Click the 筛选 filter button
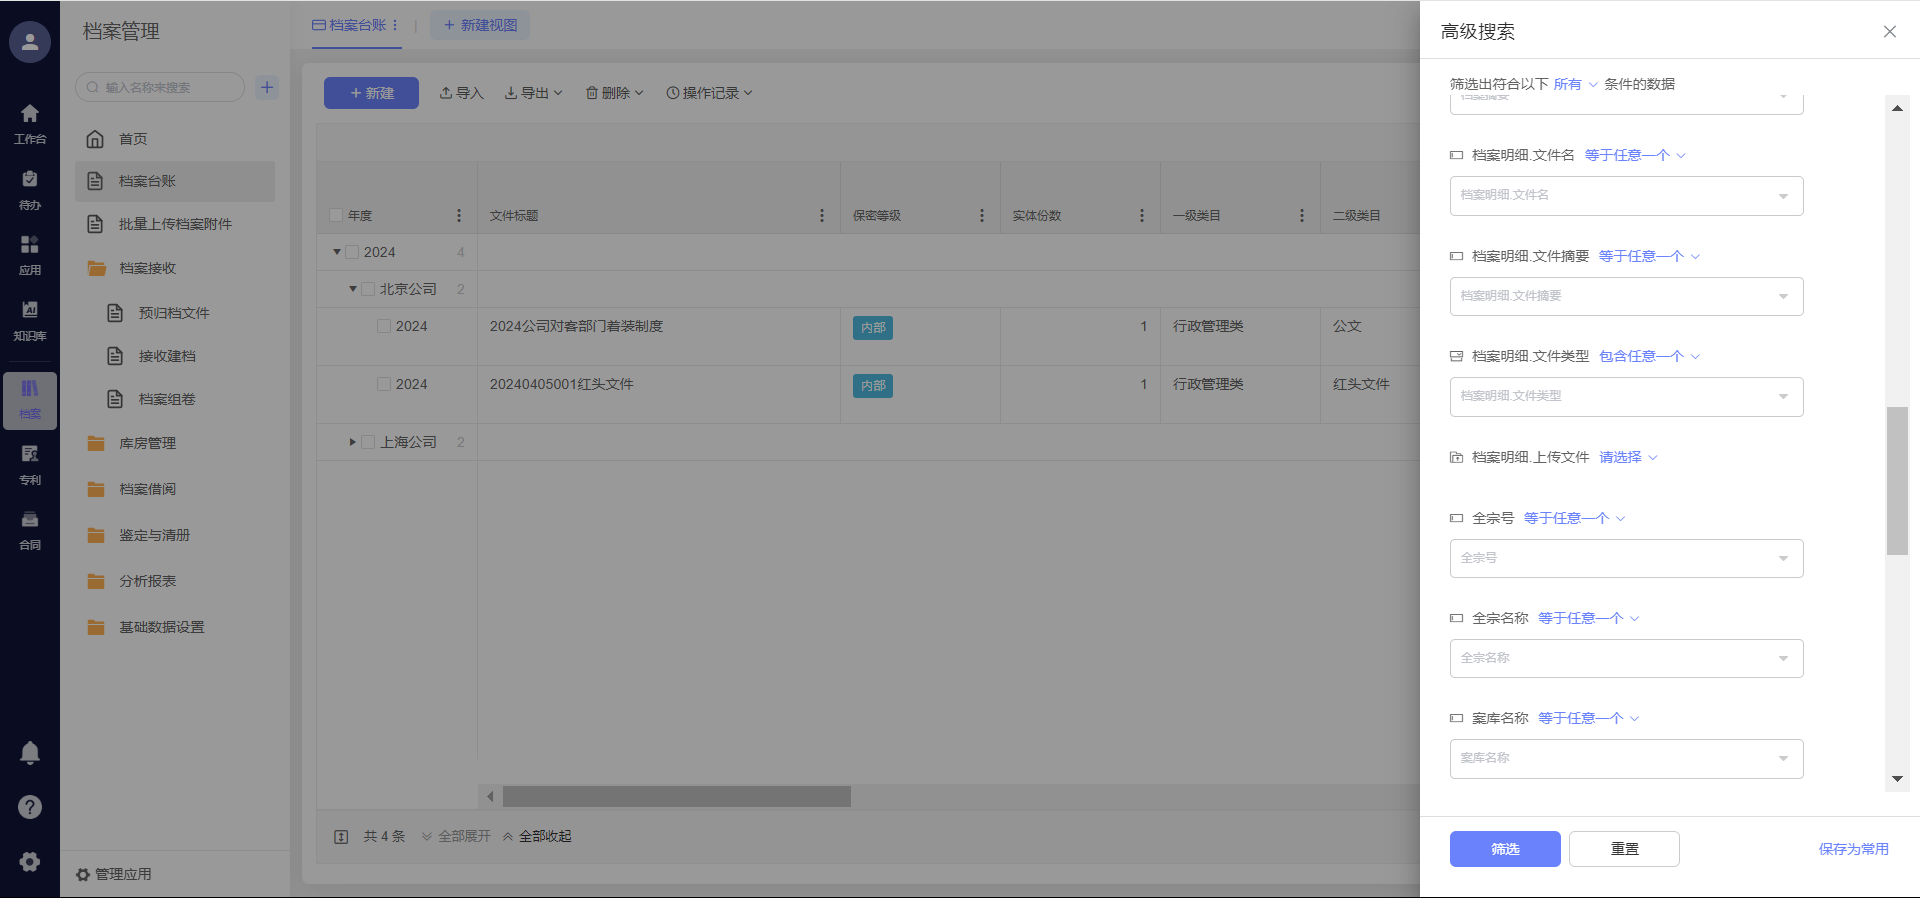 click(1504, 849)
